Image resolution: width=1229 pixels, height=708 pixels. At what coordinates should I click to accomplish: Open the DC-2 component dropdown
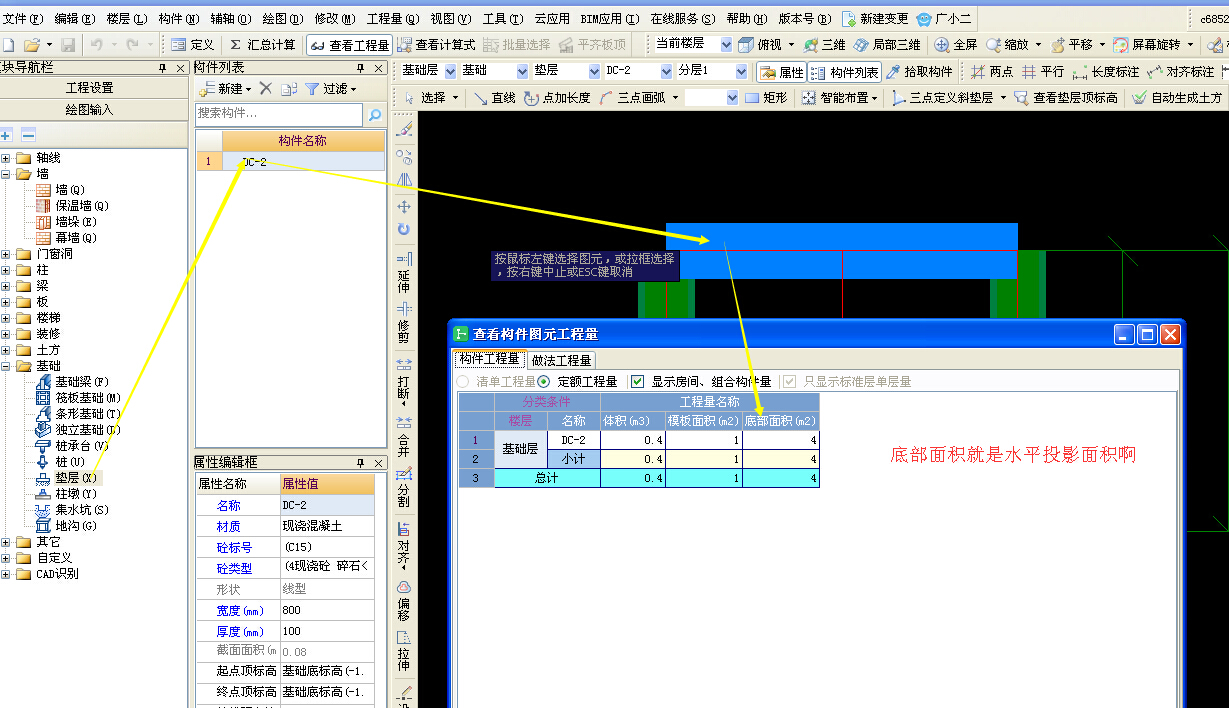pyautogui.click(x=666, y=71)
